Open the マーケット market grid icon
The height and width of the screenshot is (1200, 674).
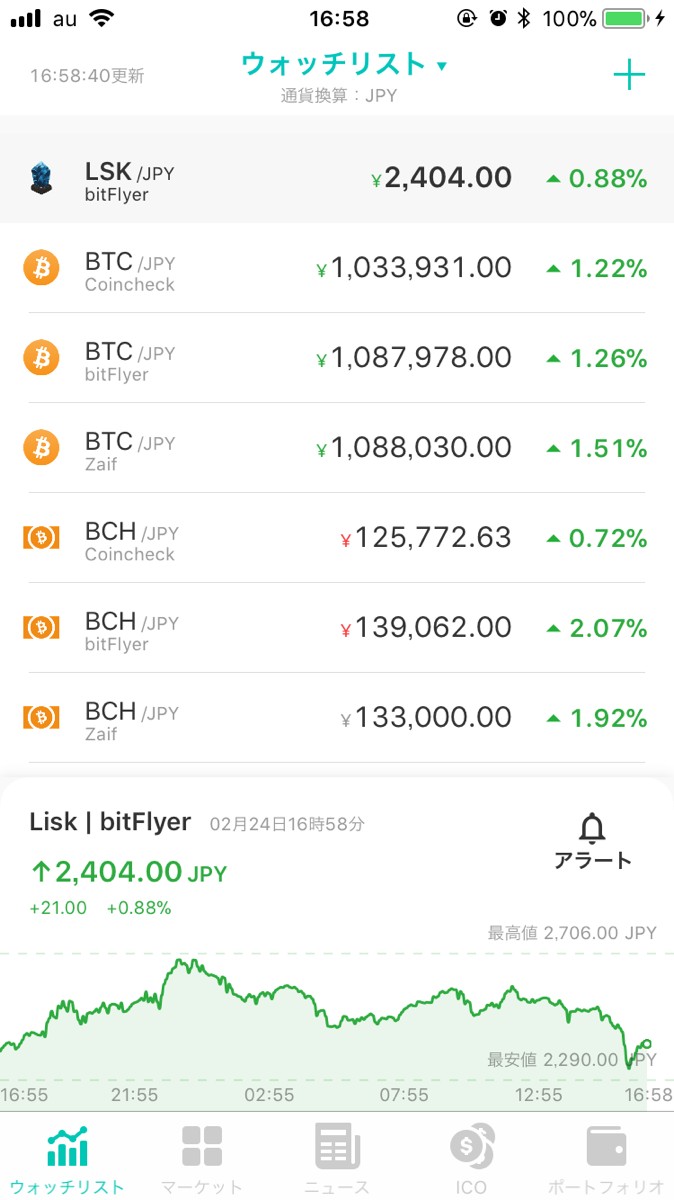point(202,1146)
